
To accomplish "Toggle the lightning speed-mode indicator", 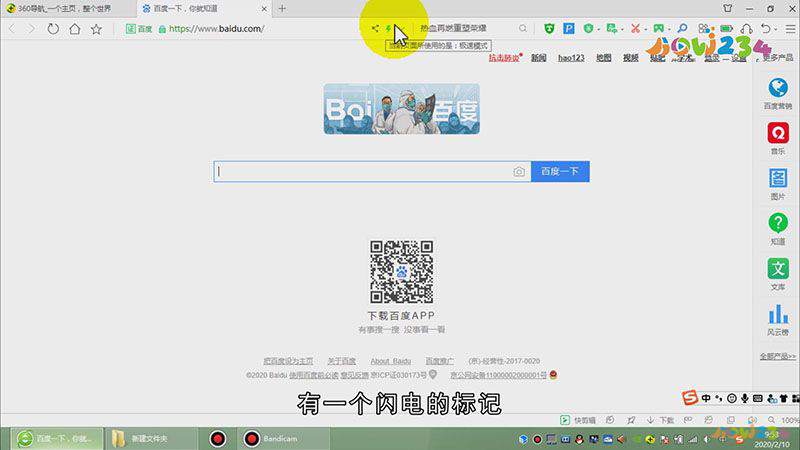I will coord(388,29).
